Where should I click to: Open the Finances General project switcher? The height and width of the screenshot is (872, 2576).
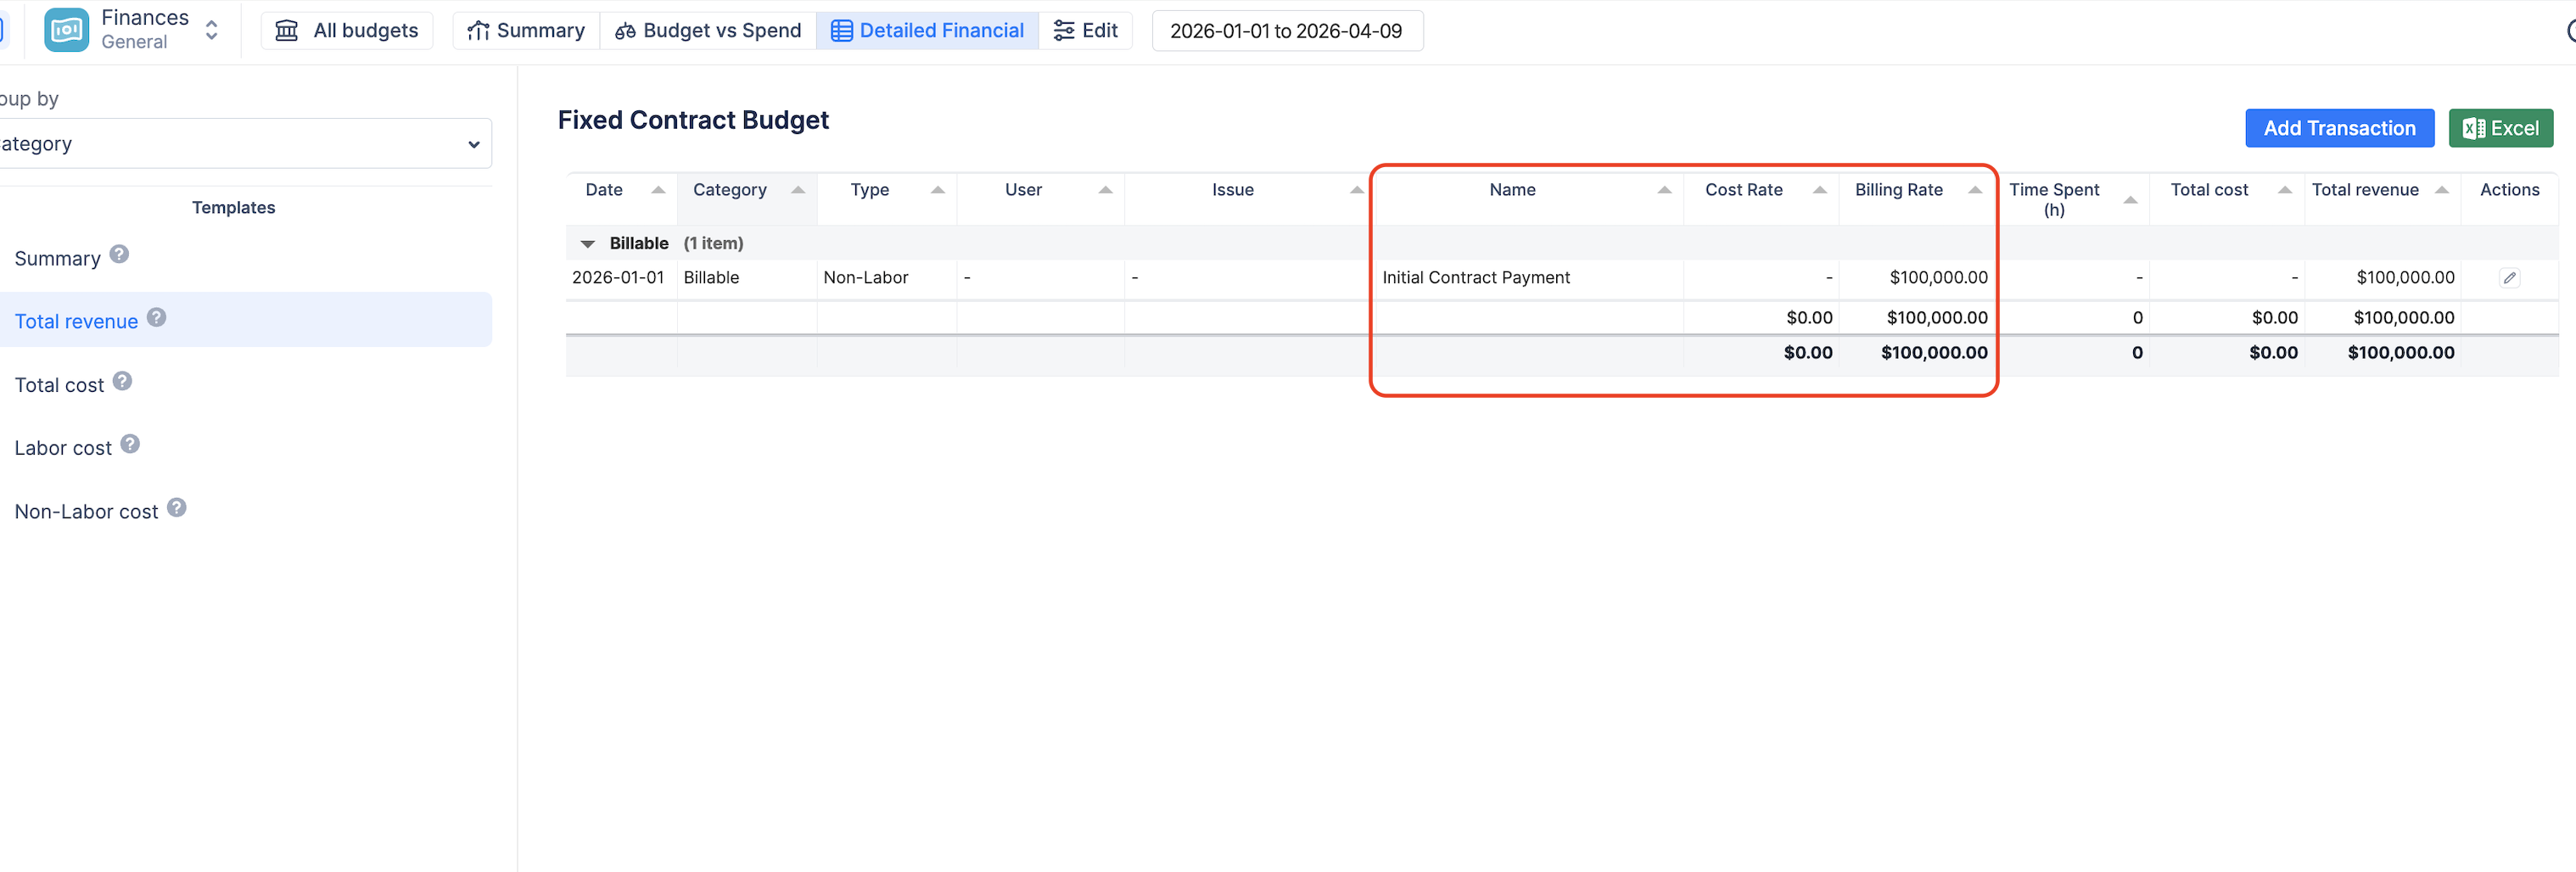click(211, 30)
